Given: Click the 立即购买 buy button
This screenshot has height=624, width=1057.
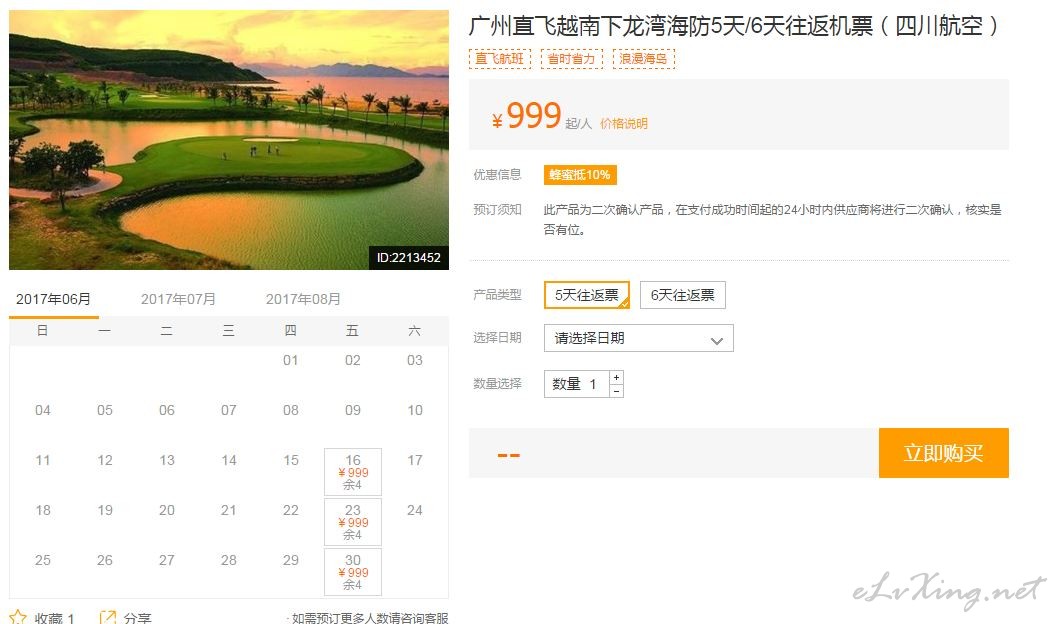Looking at the screenshot, I should 943,453.
